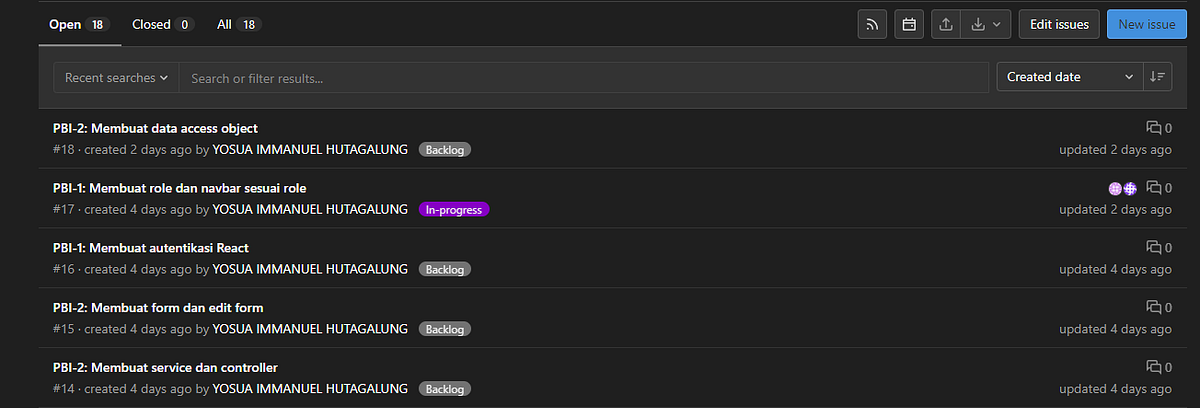This screenshot has height=408, width=1200.
Task: Switch to the Closed issues tab
Action: pyautogui.click(x=162, y=24)
